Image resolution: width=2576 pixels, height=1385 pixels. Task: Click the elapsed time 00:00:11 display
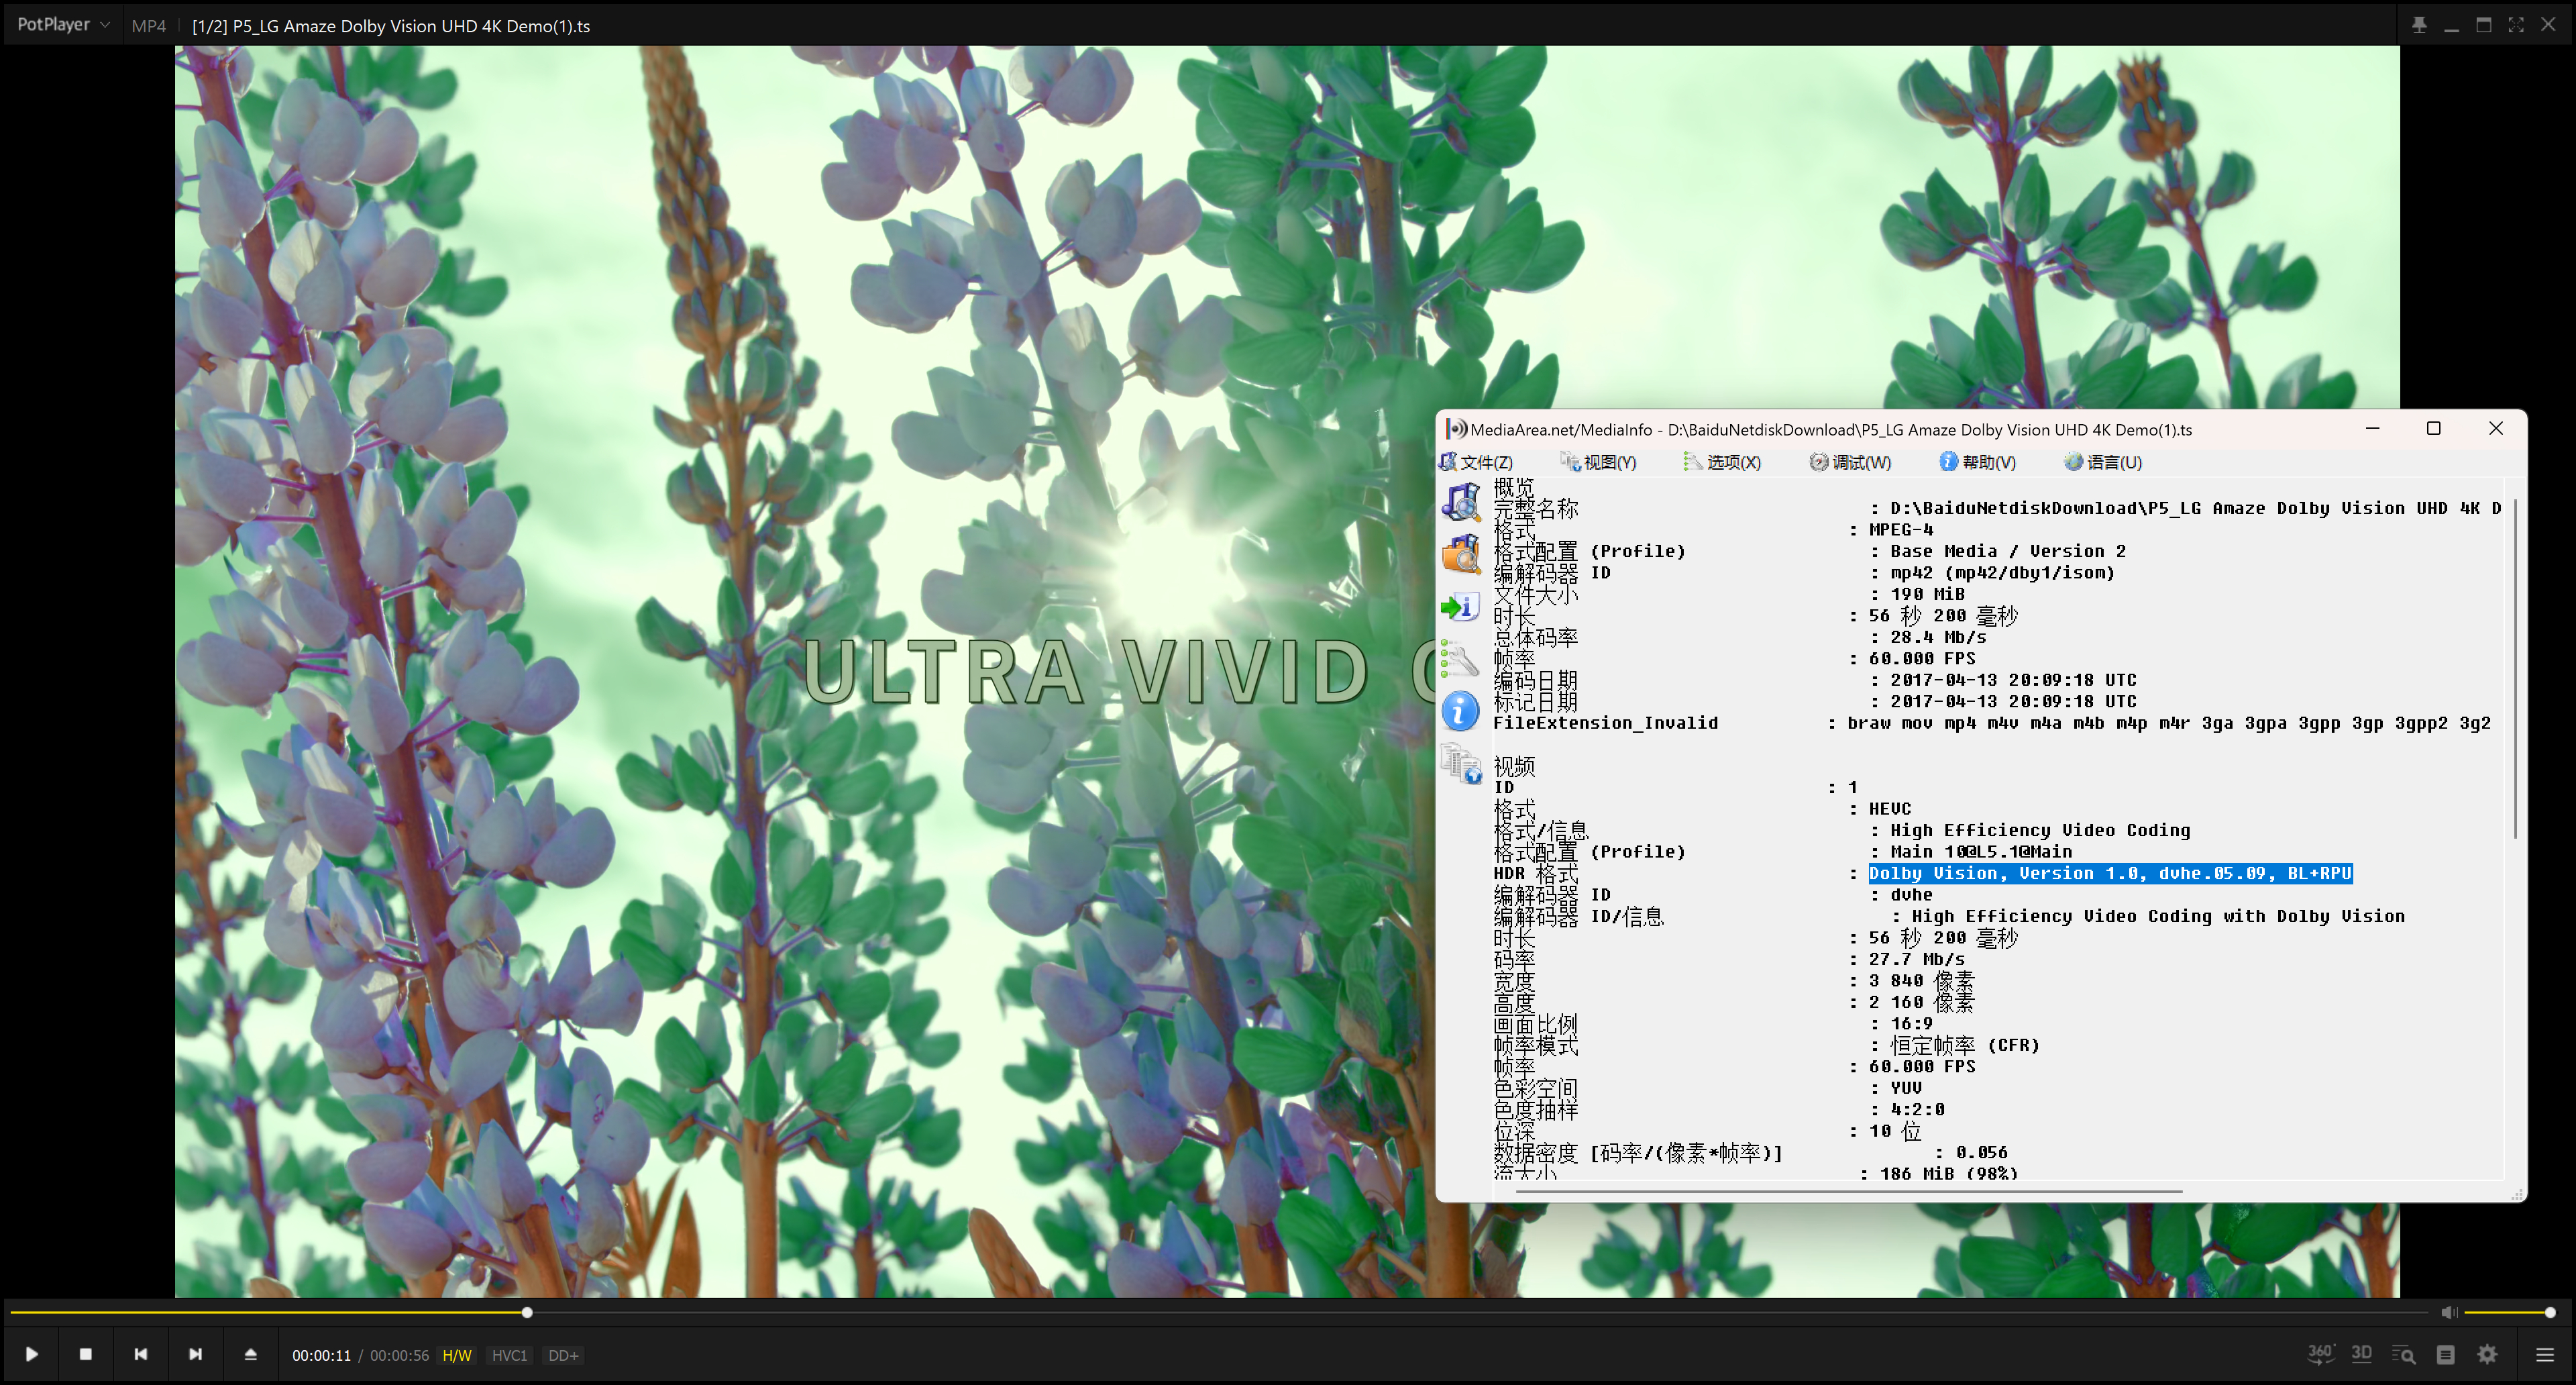[321, 1355]
